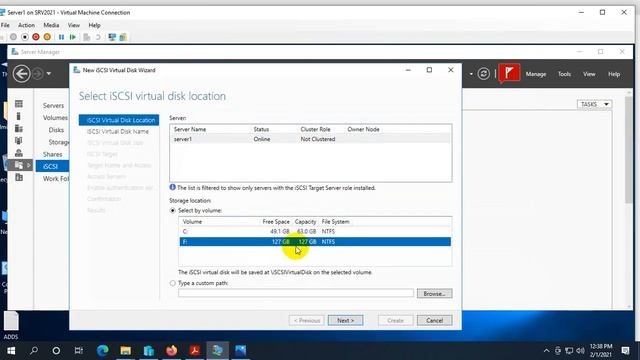Click the Enhanced Session monitor icon
640x360 pixels.
[112, 37]
